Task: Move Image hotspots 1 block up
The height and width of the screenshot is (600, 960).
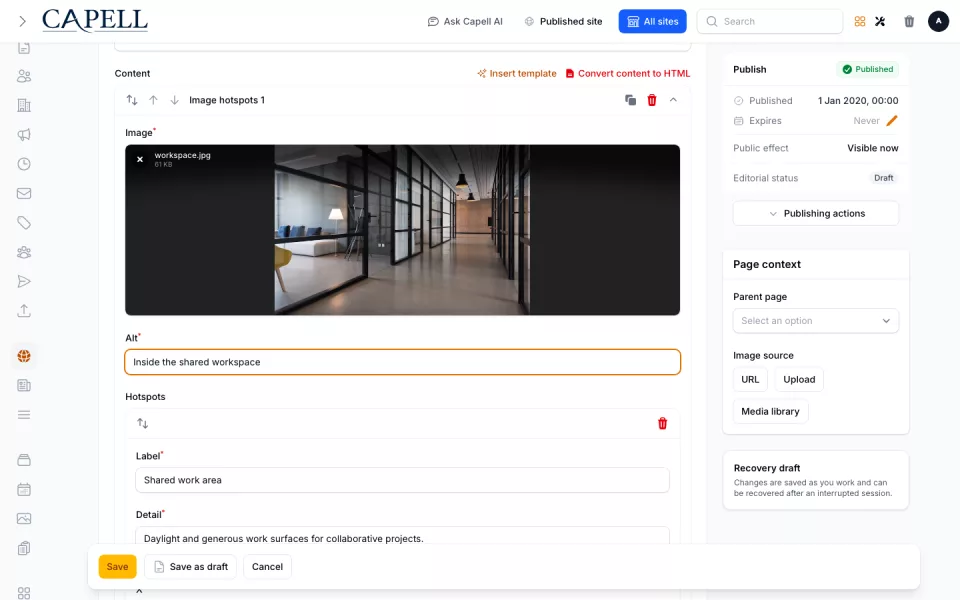Action: [x=153, y=100]
